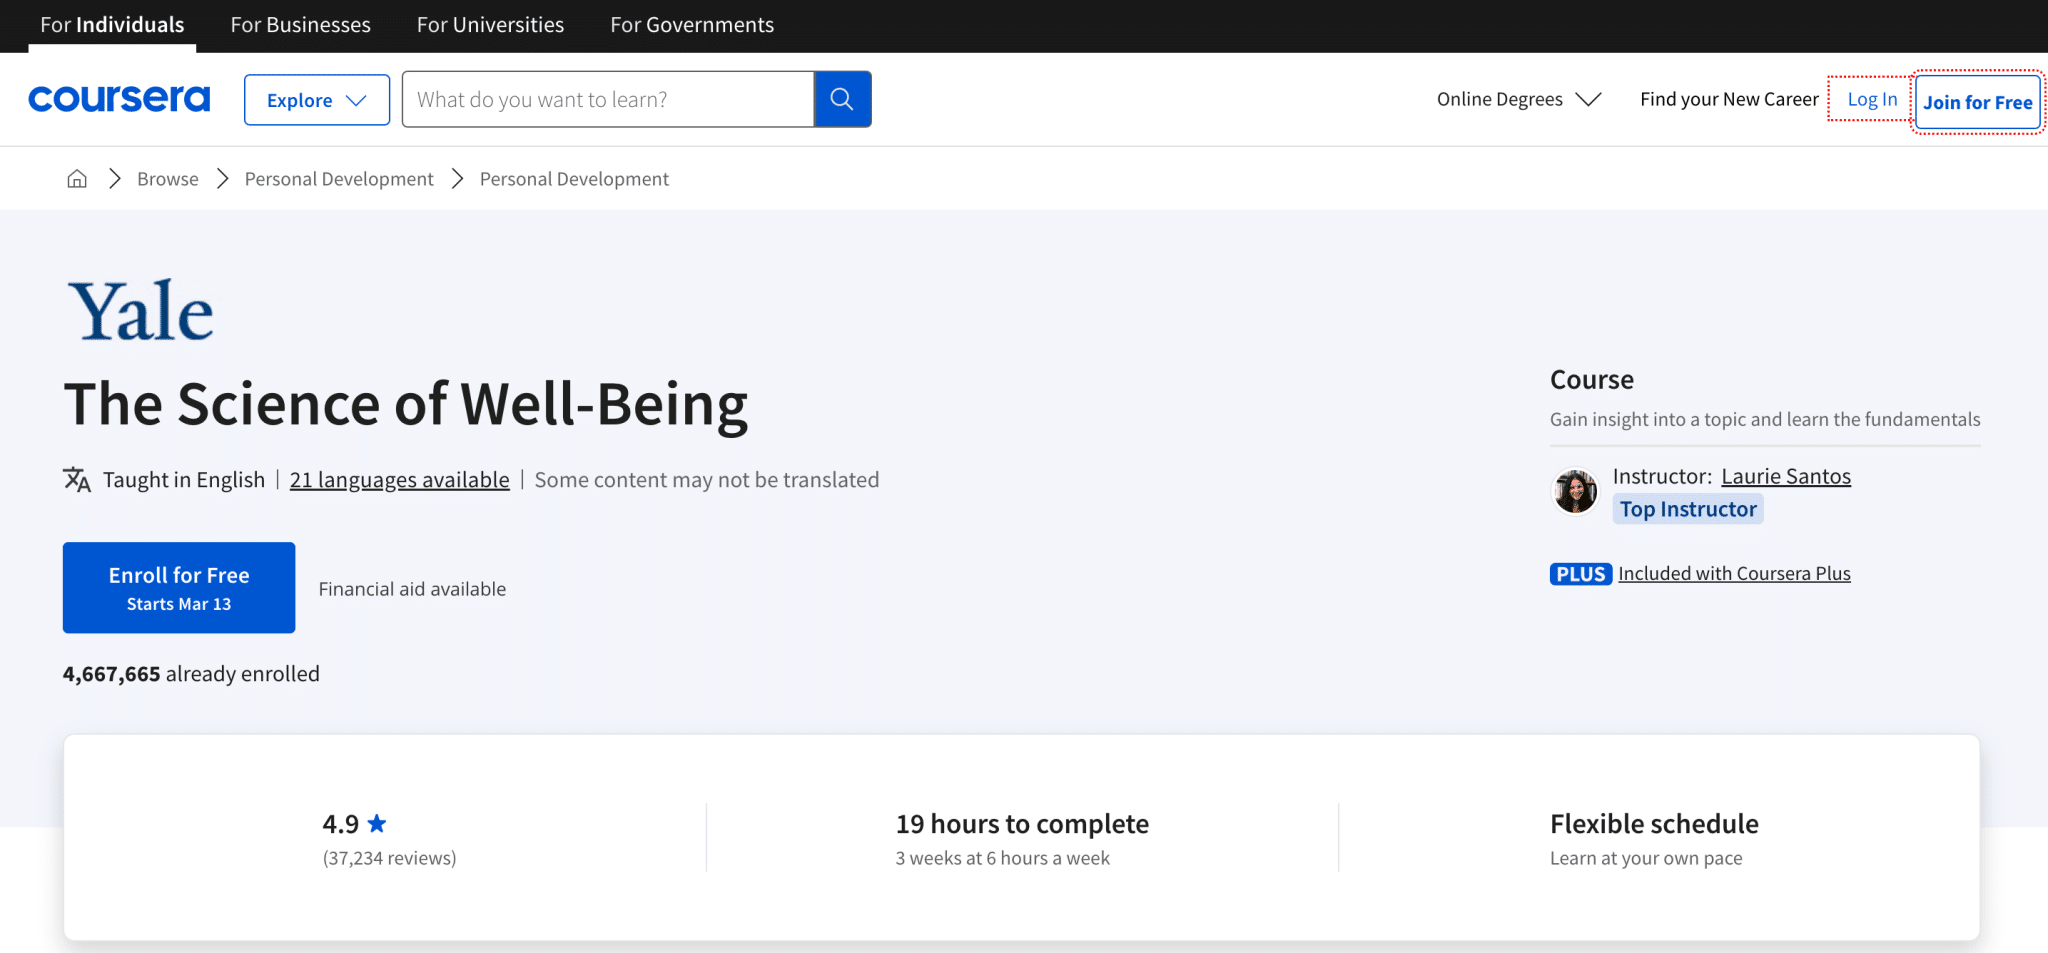The width and height of the screenshot is (2048, 953).
Task: Click the language translation icon
Action: tap(76, 480)
